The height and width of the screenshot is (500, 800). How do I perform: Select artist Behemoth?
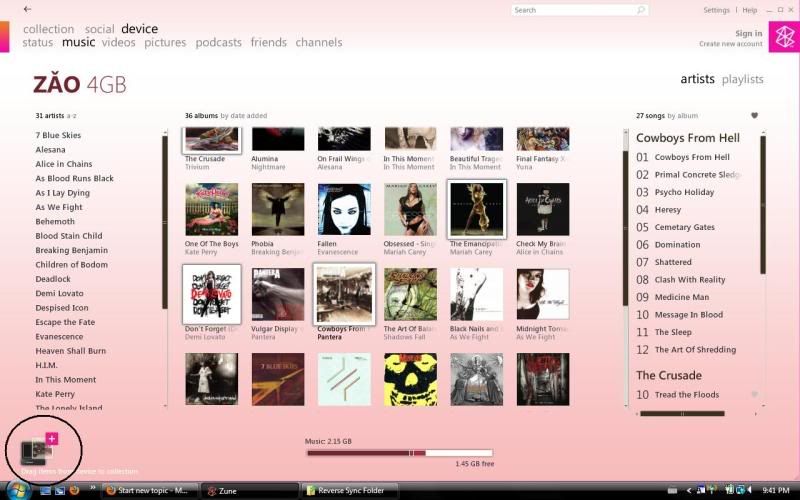click(55, 221)
